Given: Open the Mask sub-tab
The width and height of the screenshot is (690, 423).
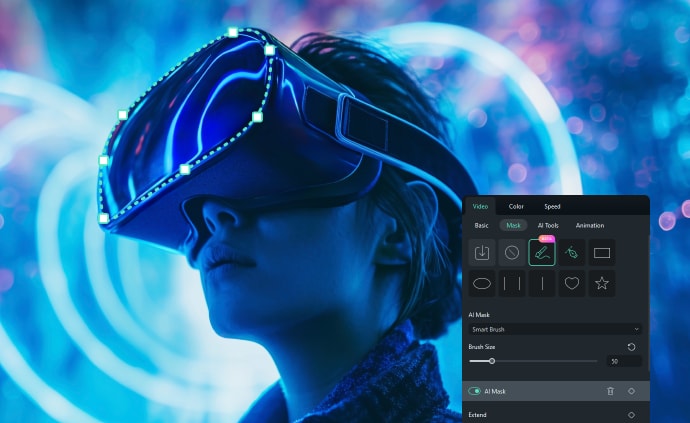Looking at the screenshot, I should tap(513, 225).
